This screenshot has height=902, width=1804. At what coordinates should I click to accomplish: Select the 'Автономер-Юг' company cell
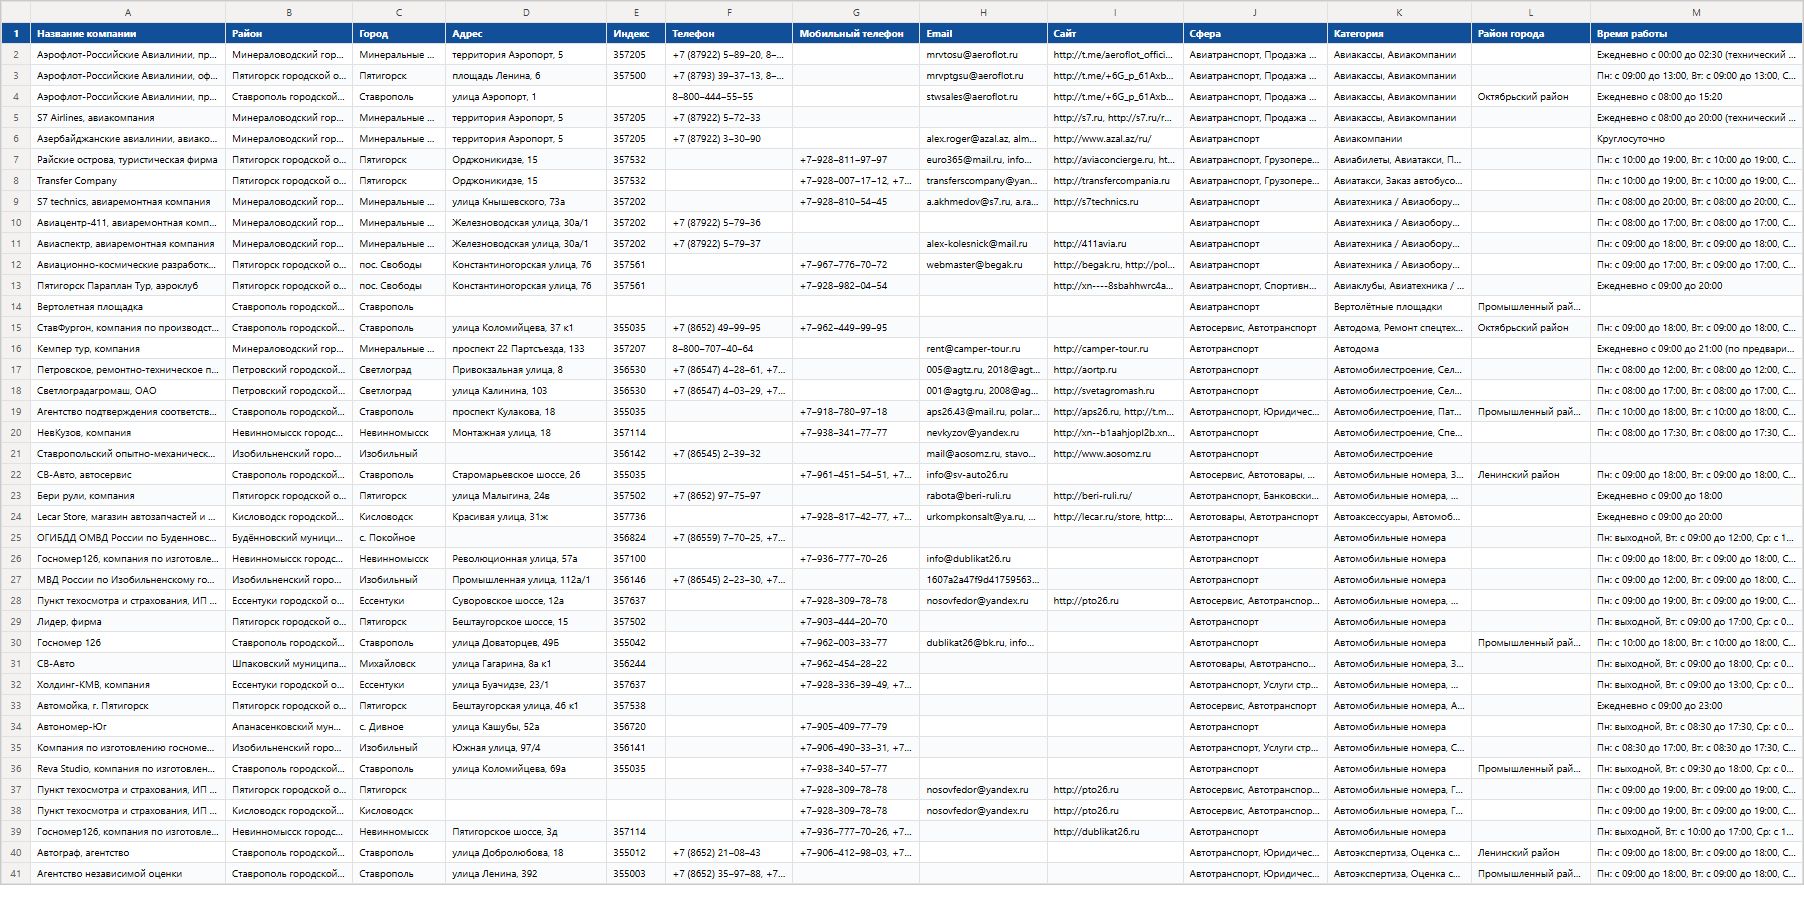(128, 727)
